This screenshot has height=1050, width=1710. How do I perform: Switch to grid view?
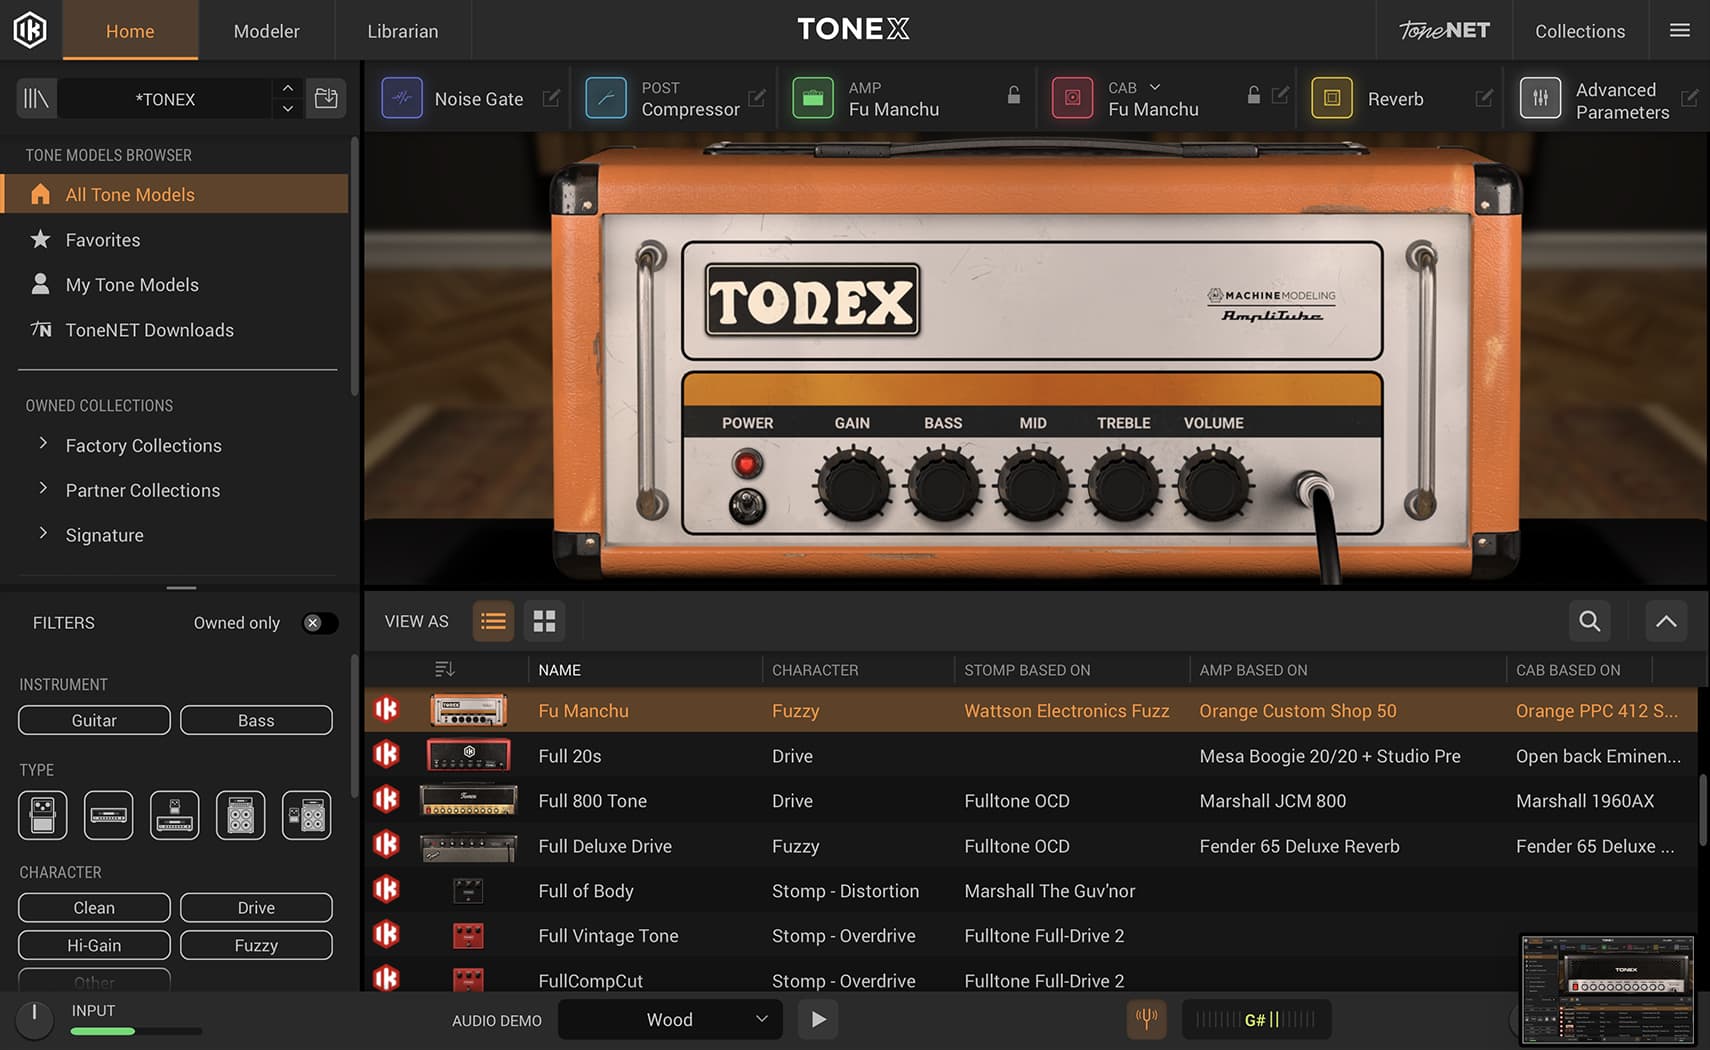point(544,622)
